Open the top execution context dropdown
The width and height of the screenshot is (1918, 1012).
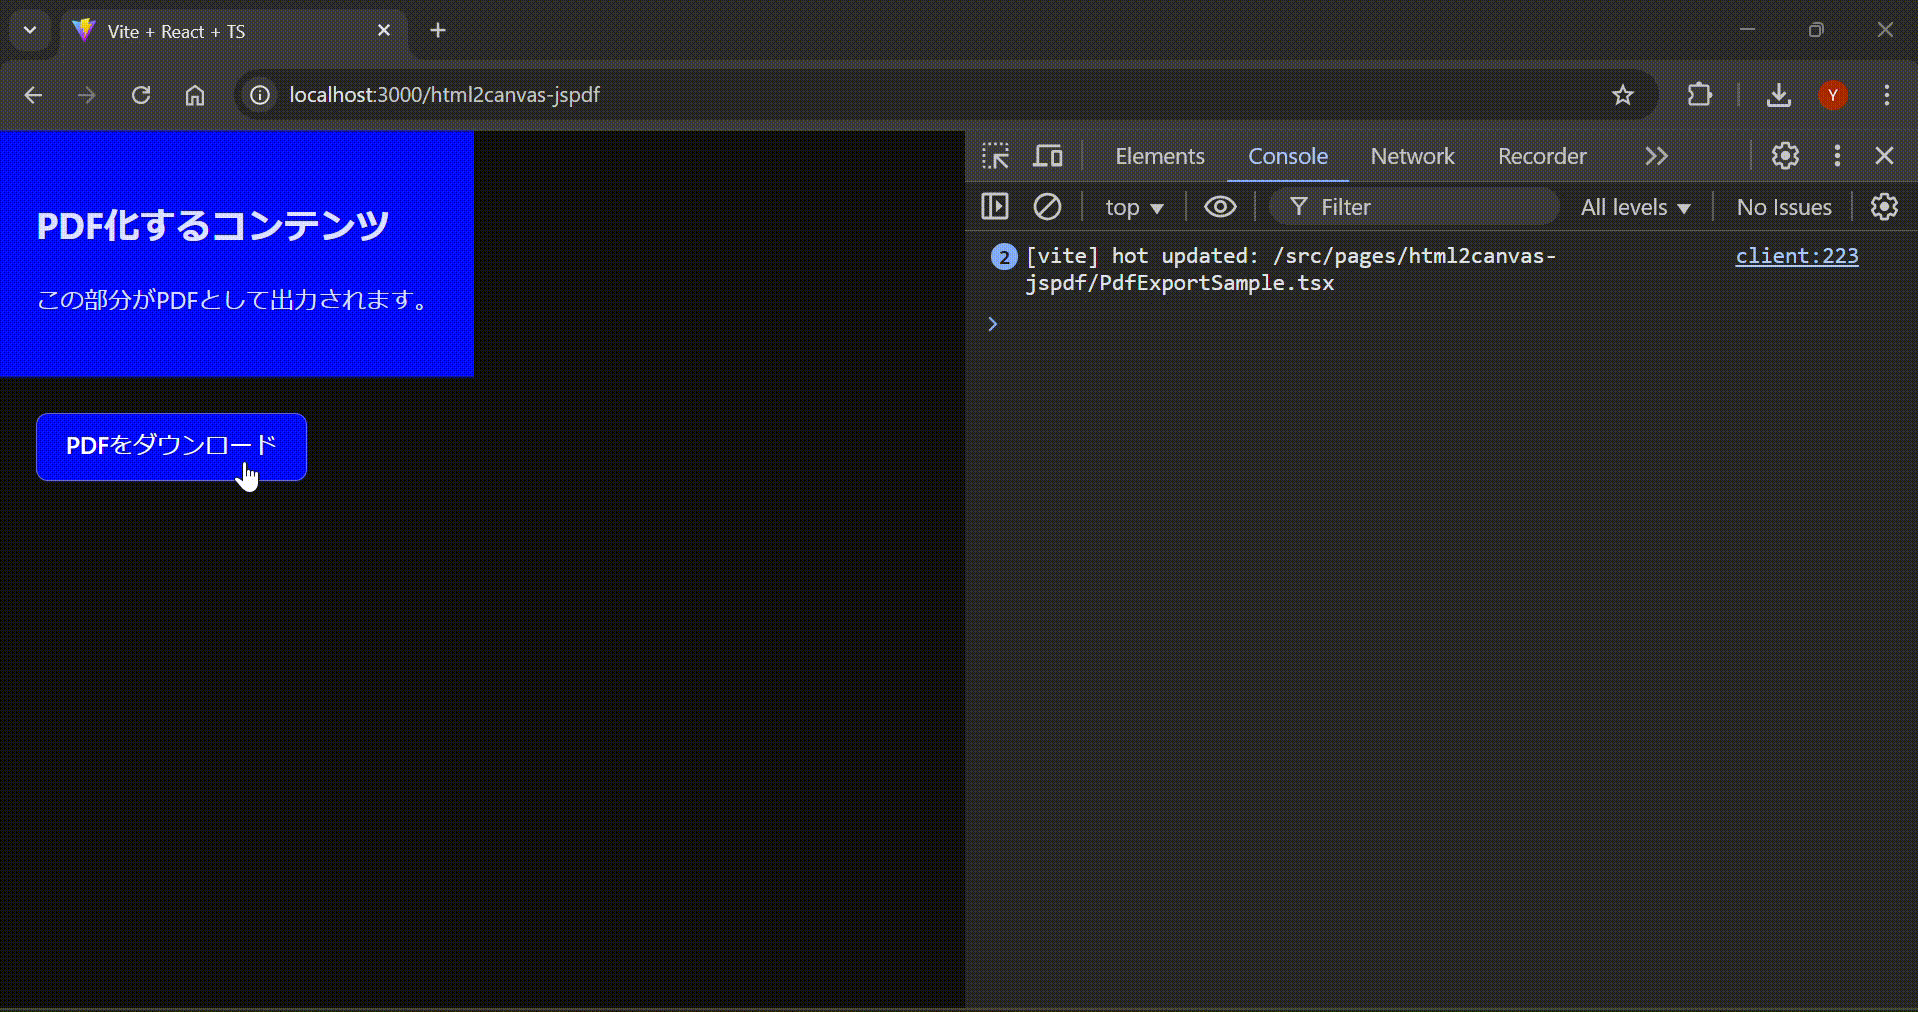[1134, 206]
